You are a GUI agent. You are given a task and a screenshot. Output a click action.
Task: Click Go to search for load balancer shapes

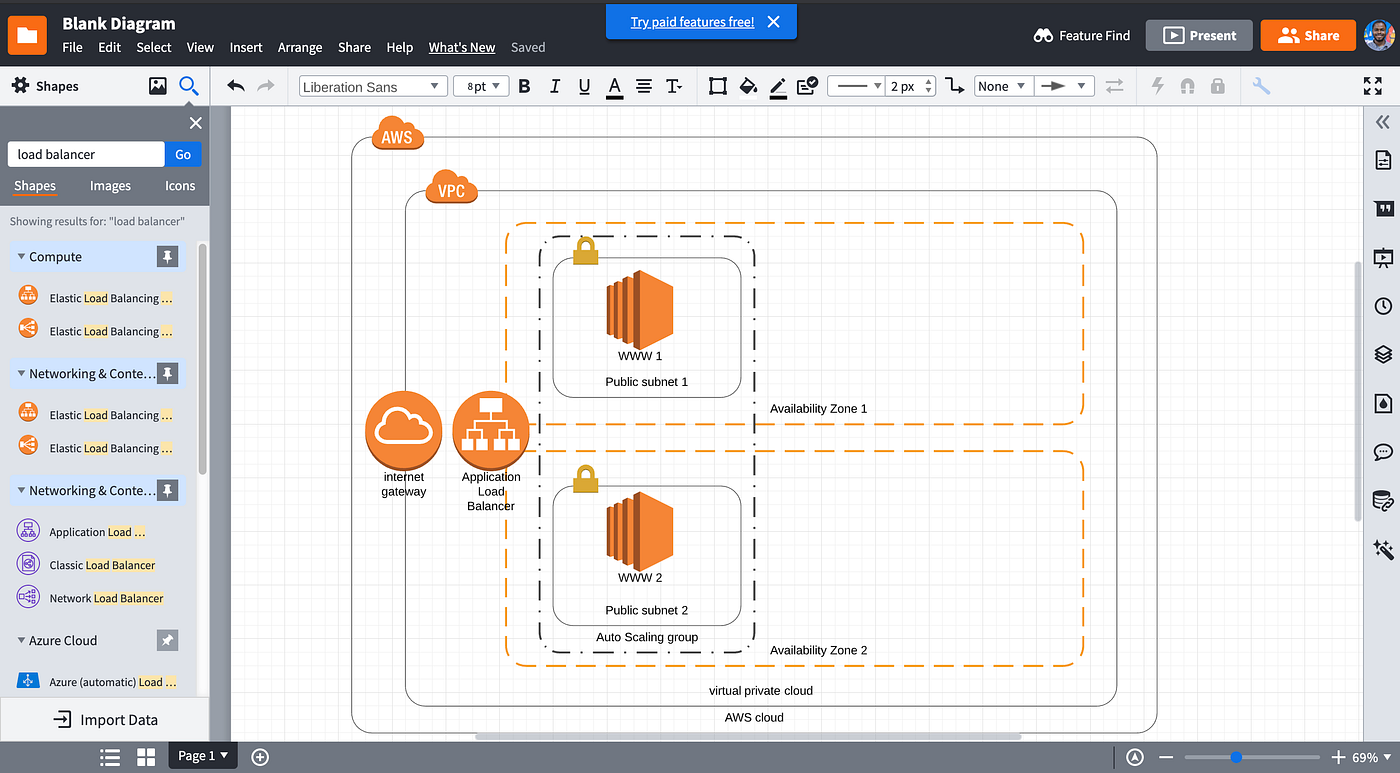click(x=182, y=154)
